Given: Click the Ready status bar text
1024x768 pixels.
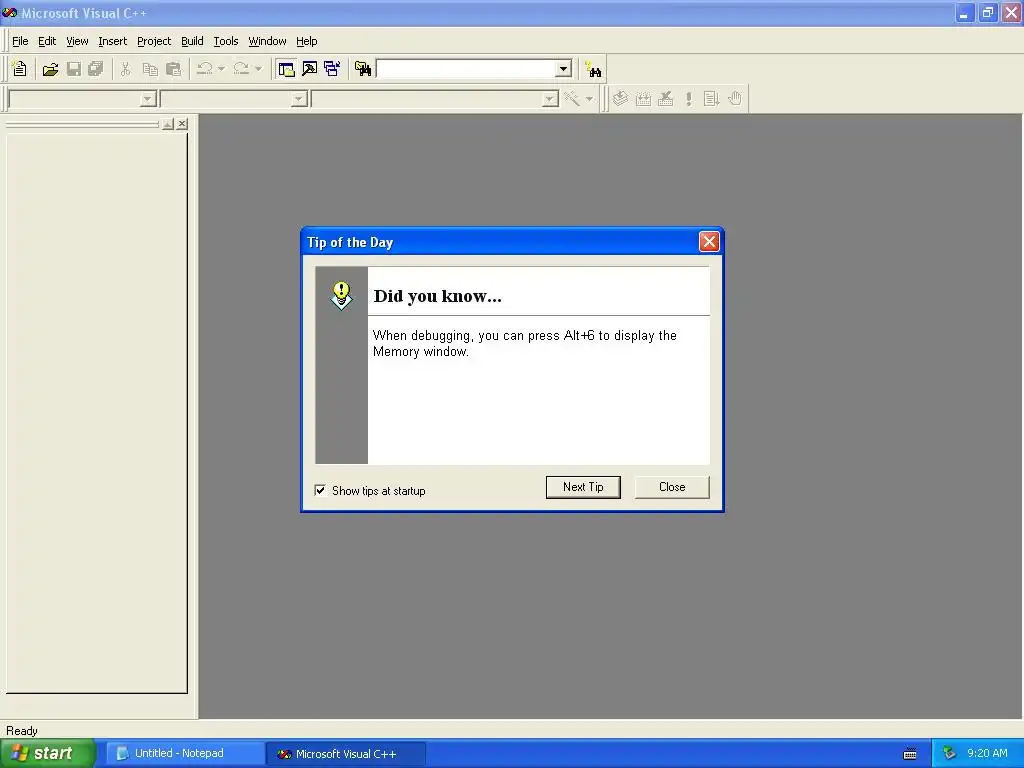Looking at the screenshot, I should pyautogui.click(x=22, y=731).
